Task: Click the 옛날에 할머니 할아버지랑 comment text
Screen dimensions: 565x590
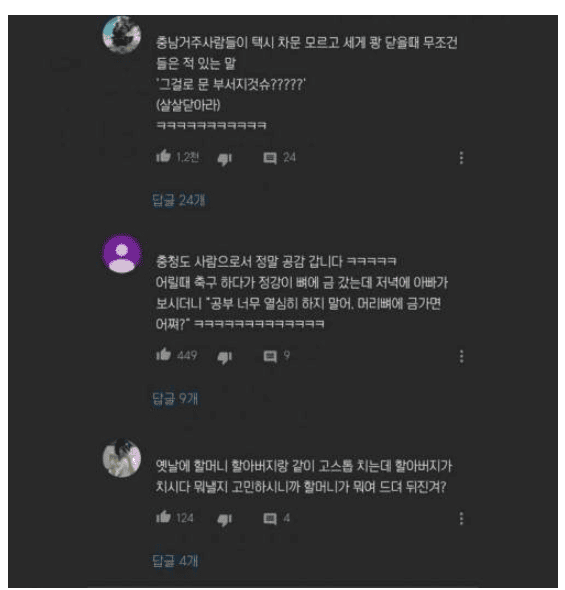Action: coord(304,477)
